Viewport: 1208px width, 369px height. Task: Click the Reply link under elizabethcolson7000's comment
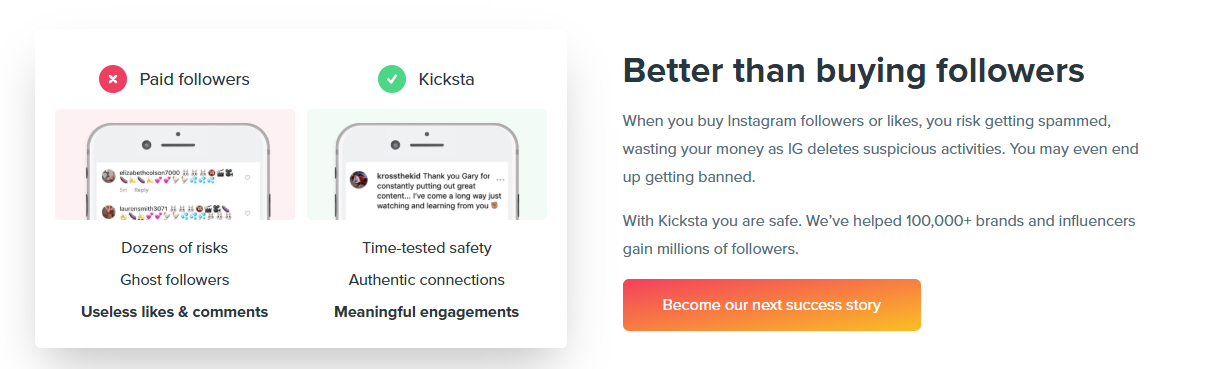click(141, 190)
